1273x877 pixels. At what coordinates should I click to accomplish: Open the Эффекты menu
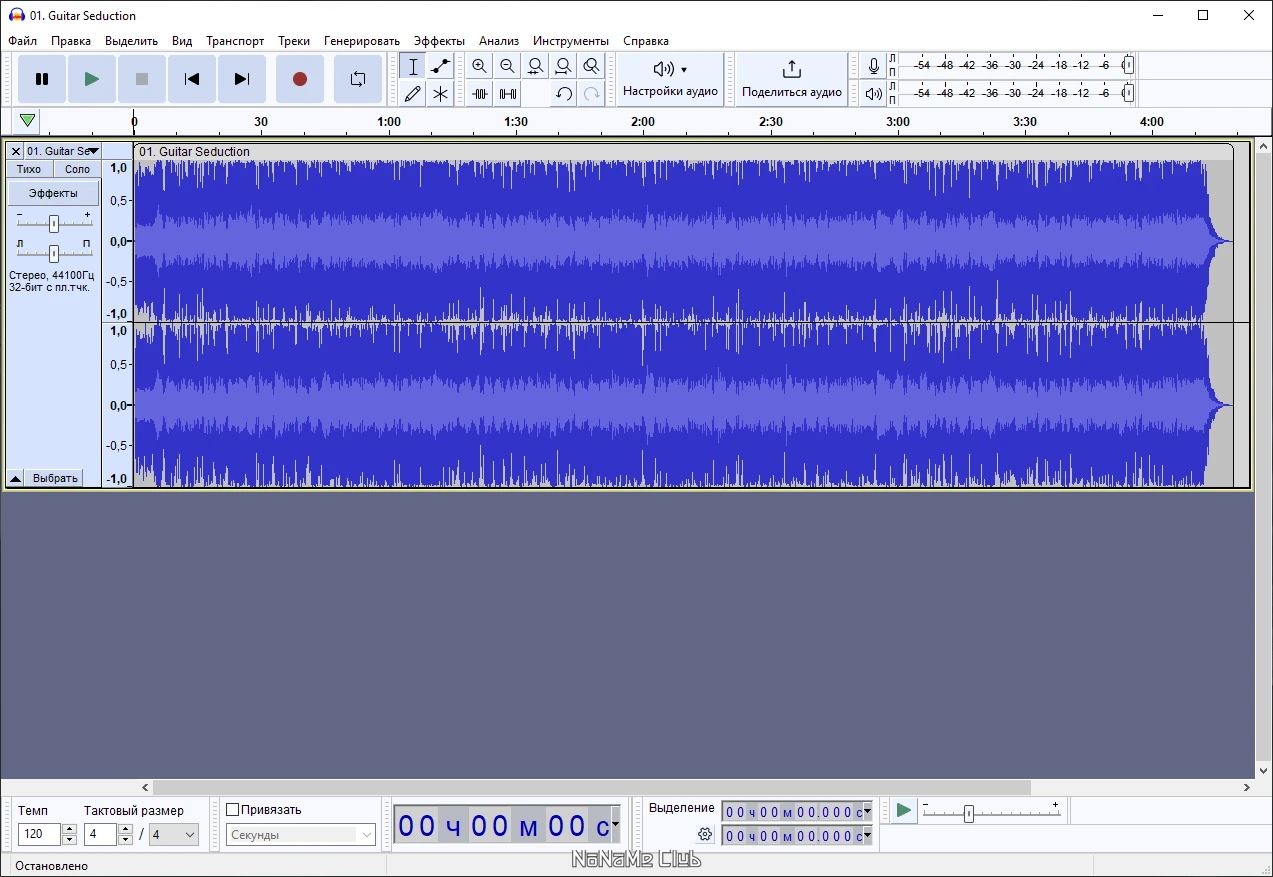click(x=439, y=41)
